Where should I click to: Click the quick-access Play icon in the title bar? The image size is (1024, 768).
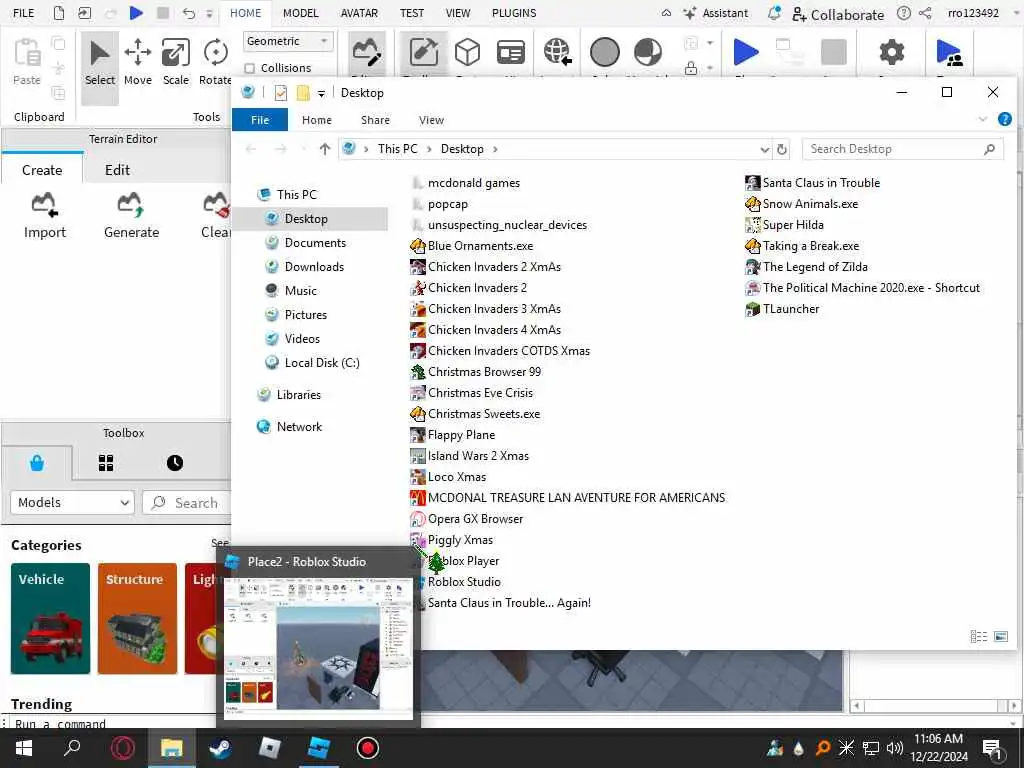(136, 13)
